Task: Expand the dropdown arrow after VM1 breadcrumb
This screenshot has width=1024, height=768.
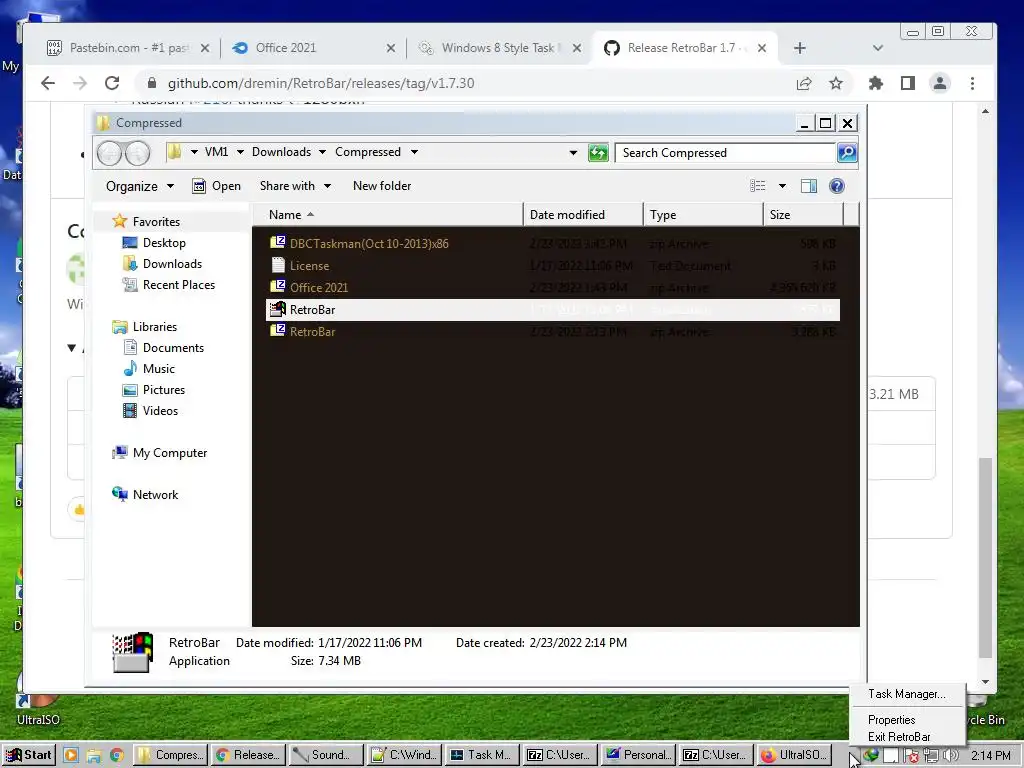Action: tap(240, 152)
